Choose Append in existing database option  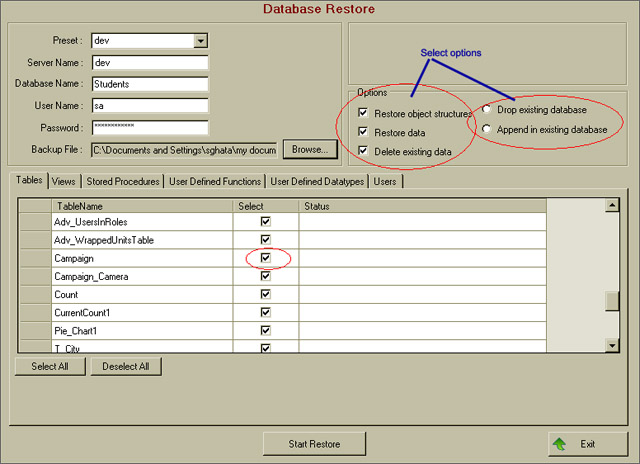click(x=487, y=129)
